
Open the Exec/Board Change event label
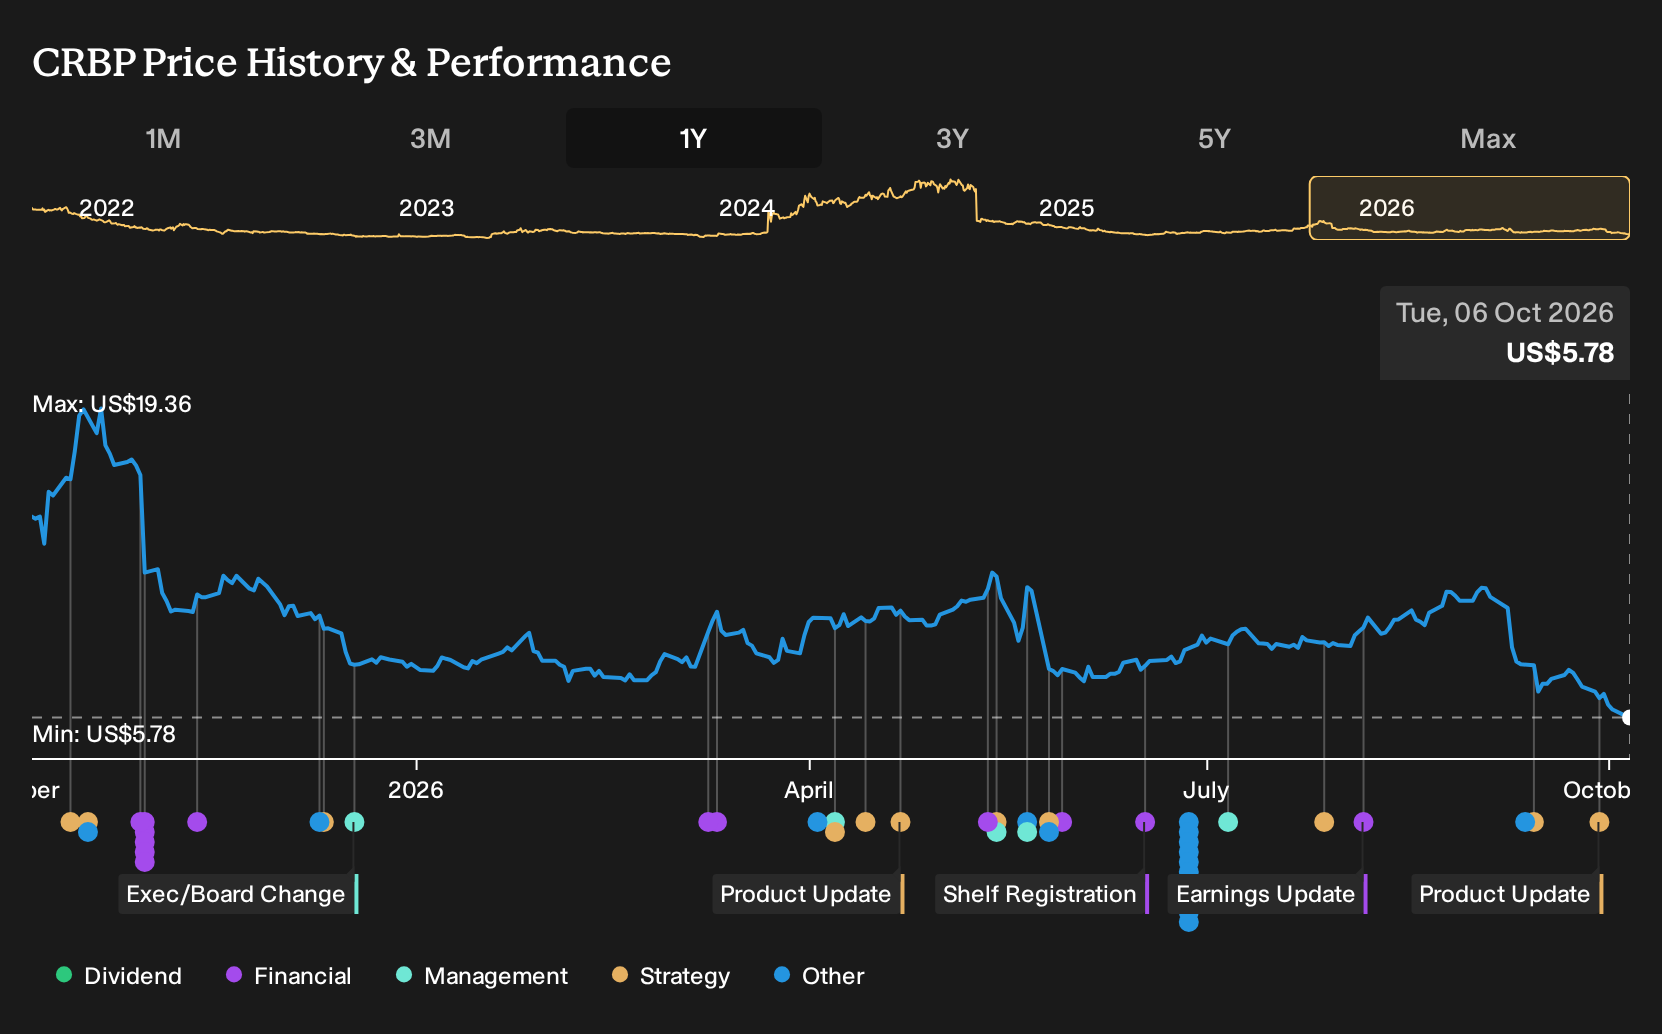[x=238, y=894]
